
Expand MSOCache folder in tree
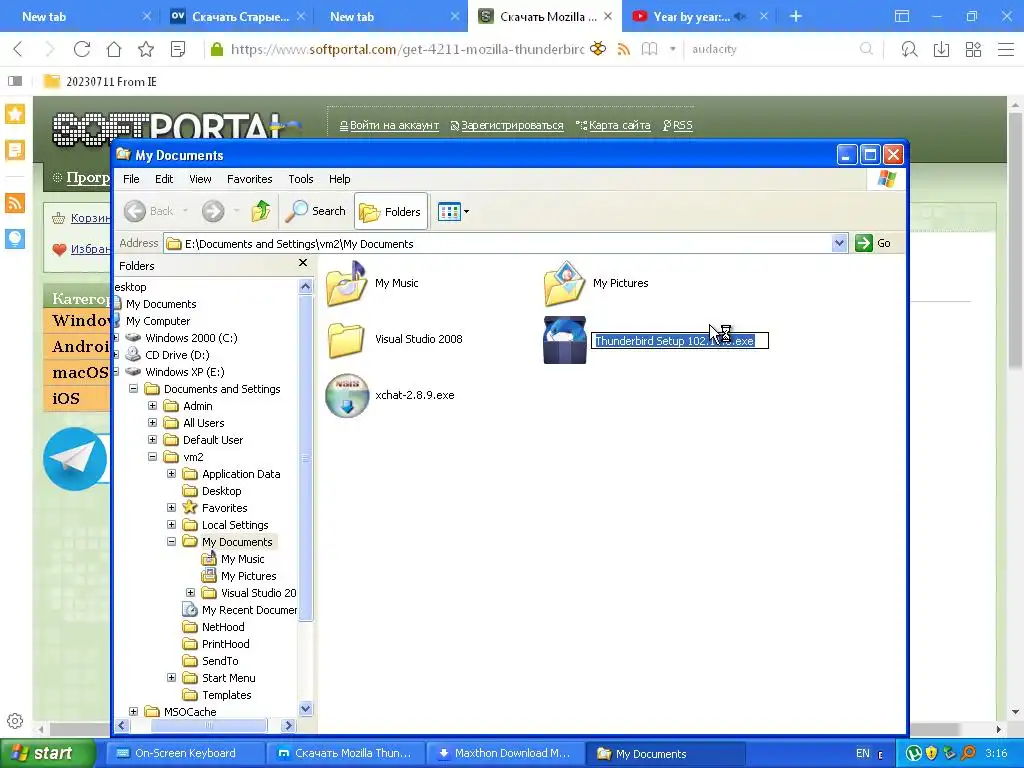[133, 711]
